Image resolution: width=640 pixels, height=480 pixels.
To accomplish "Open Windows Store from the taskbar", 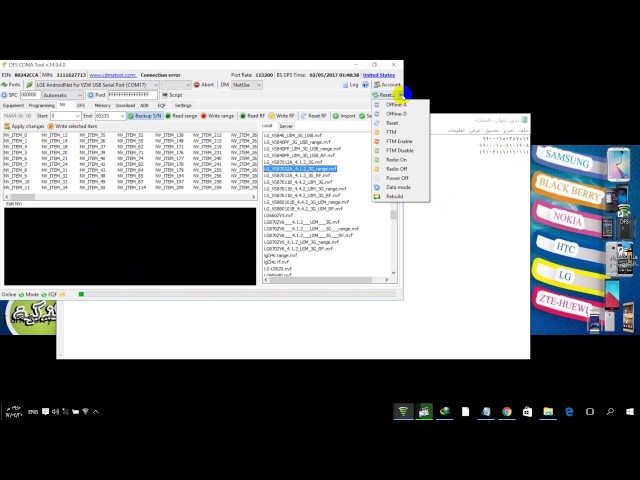I will [527, 412].
